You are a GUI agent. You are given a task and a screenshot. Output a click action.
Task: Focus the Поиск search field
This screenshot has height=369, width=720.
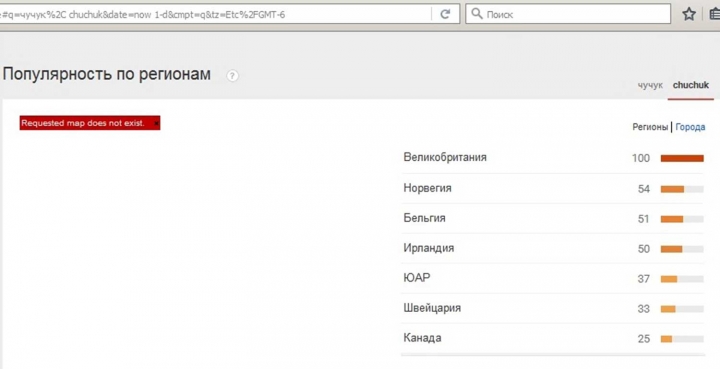(568, 14)
